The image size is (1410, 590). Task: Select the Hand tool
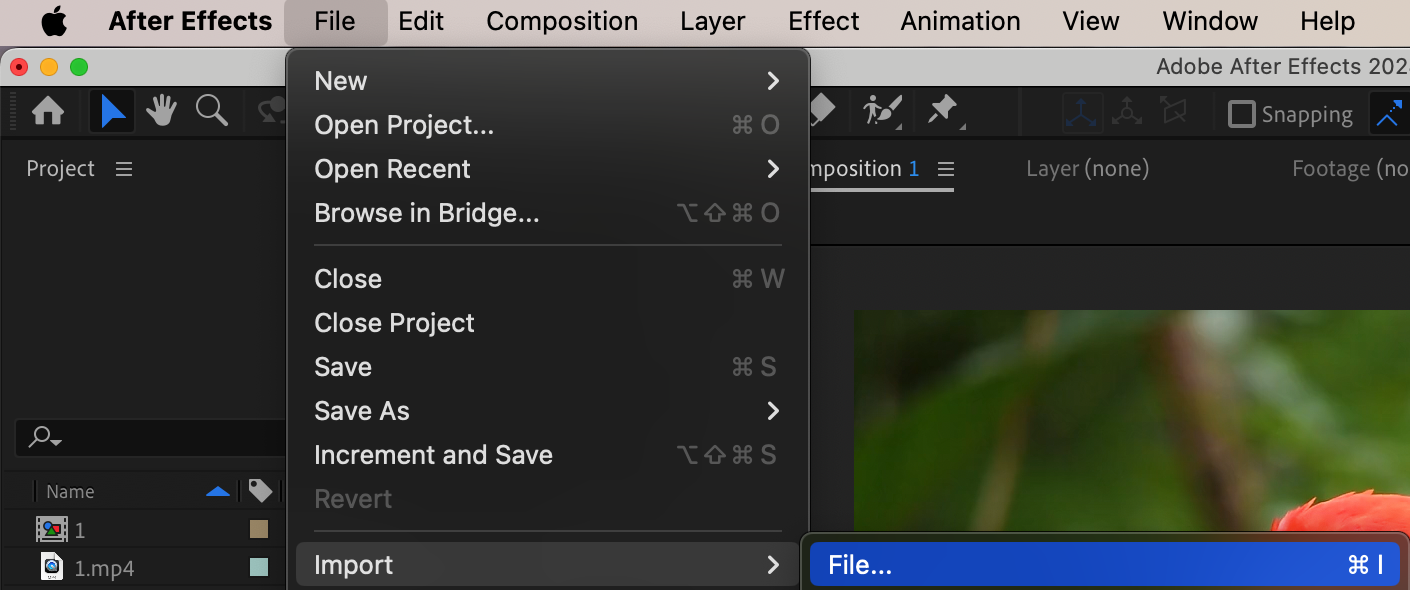[x=161, y=112]
